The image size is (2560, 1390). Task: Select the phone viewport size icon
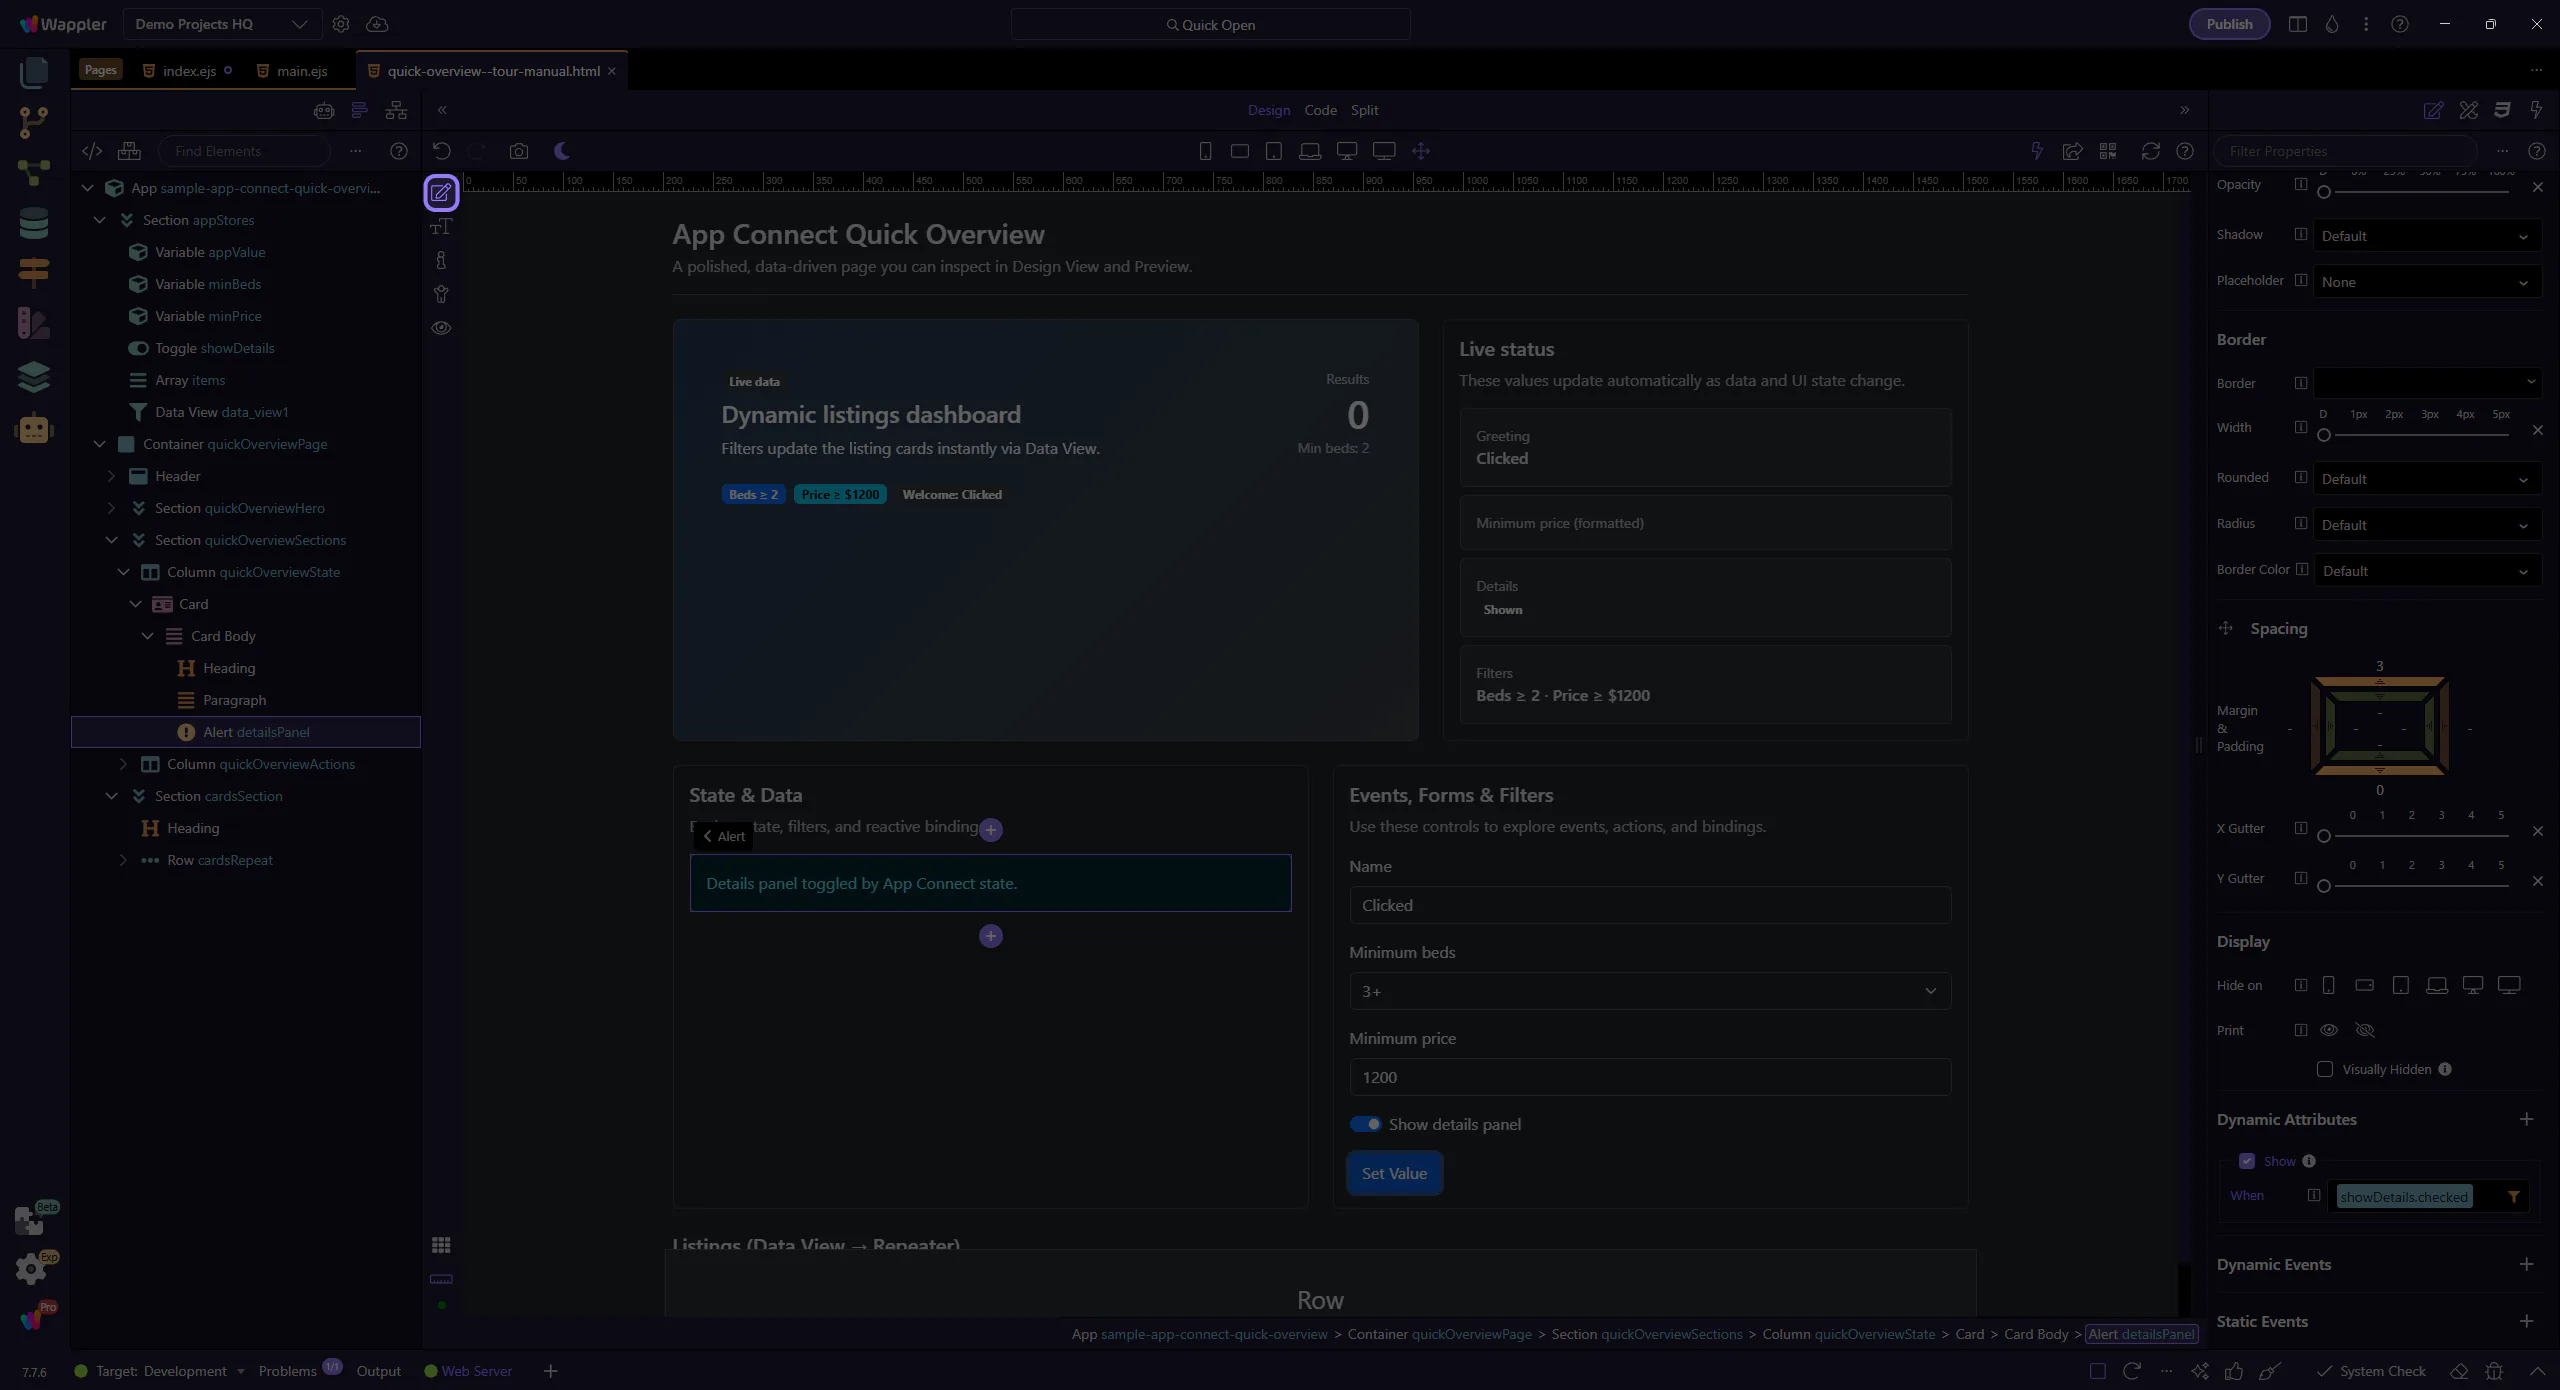[1205, 151]
